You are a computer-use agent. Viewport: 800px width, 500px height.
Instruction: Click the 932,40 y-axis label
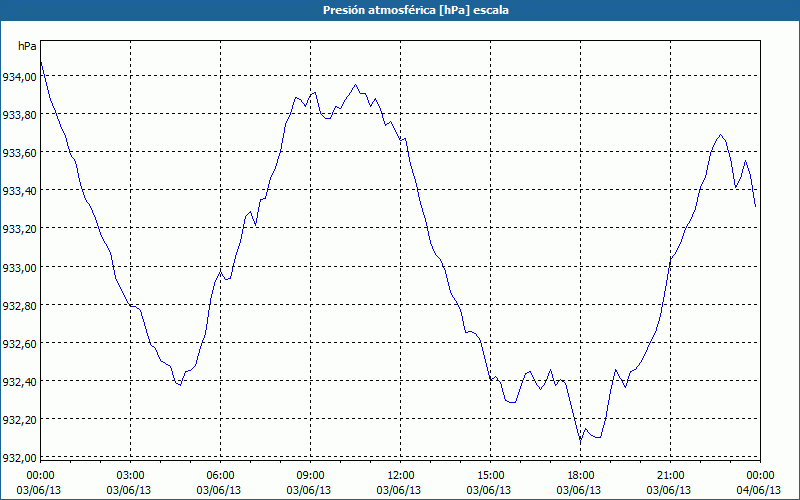coord(19,382)
